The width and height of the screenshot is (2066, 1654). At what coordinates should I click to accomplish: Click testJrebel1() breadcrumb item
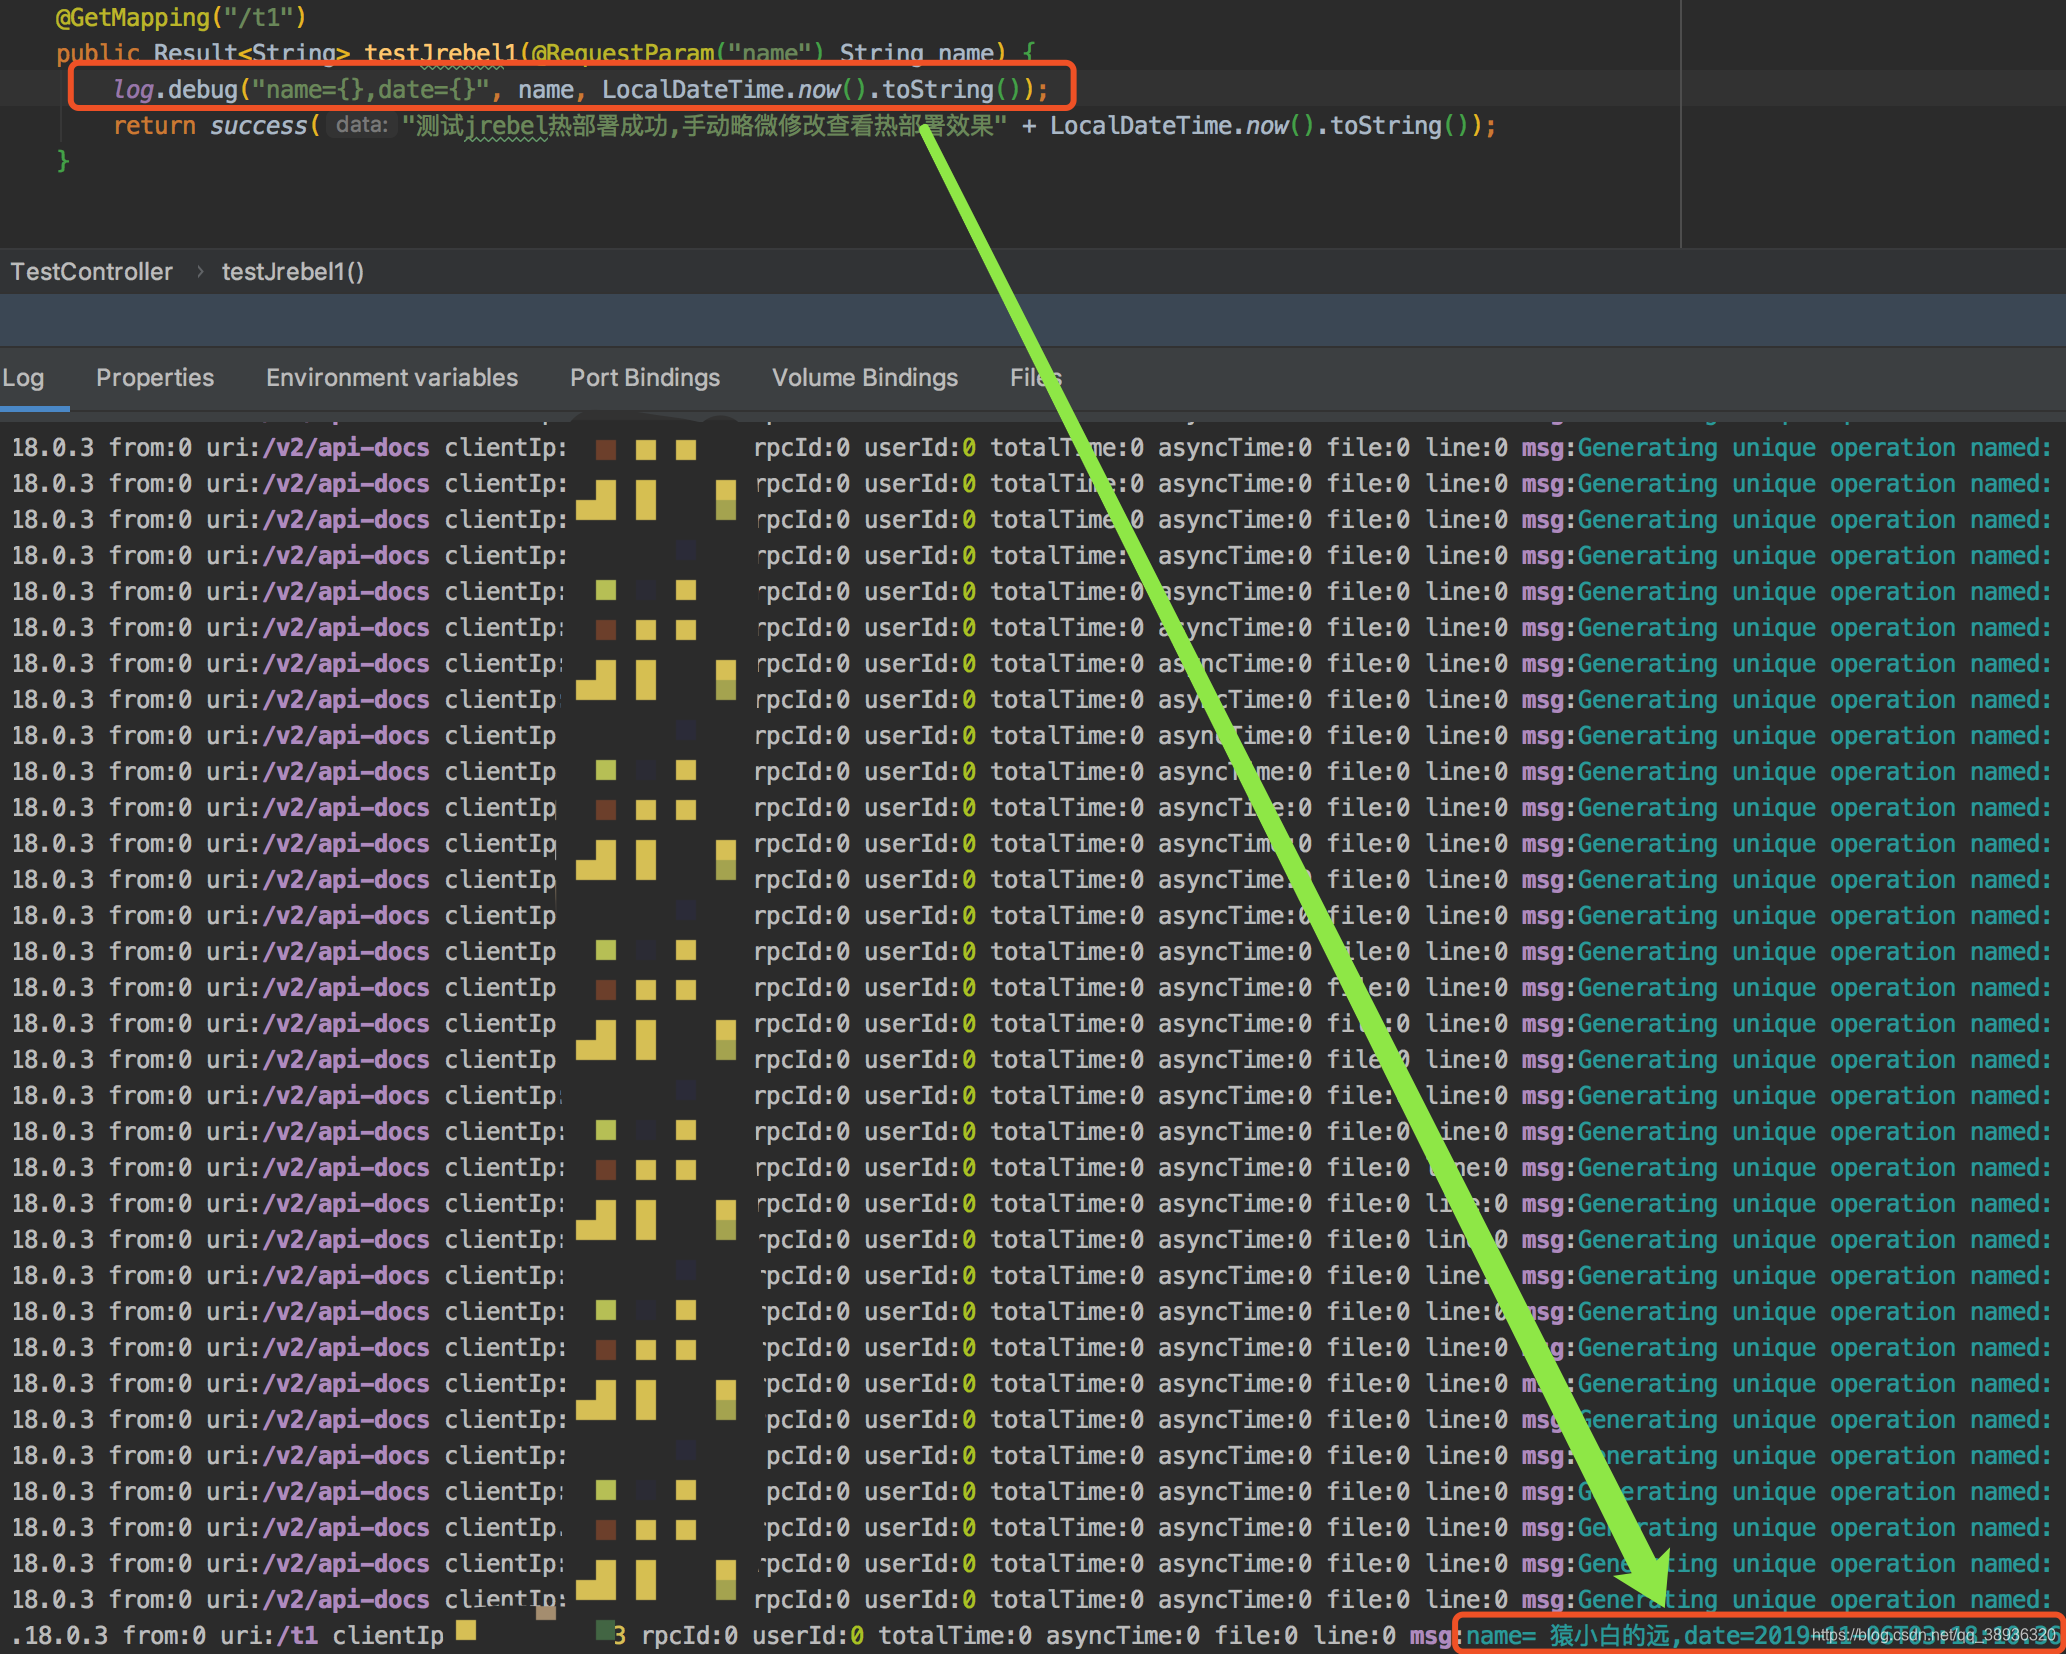point(293,272)
